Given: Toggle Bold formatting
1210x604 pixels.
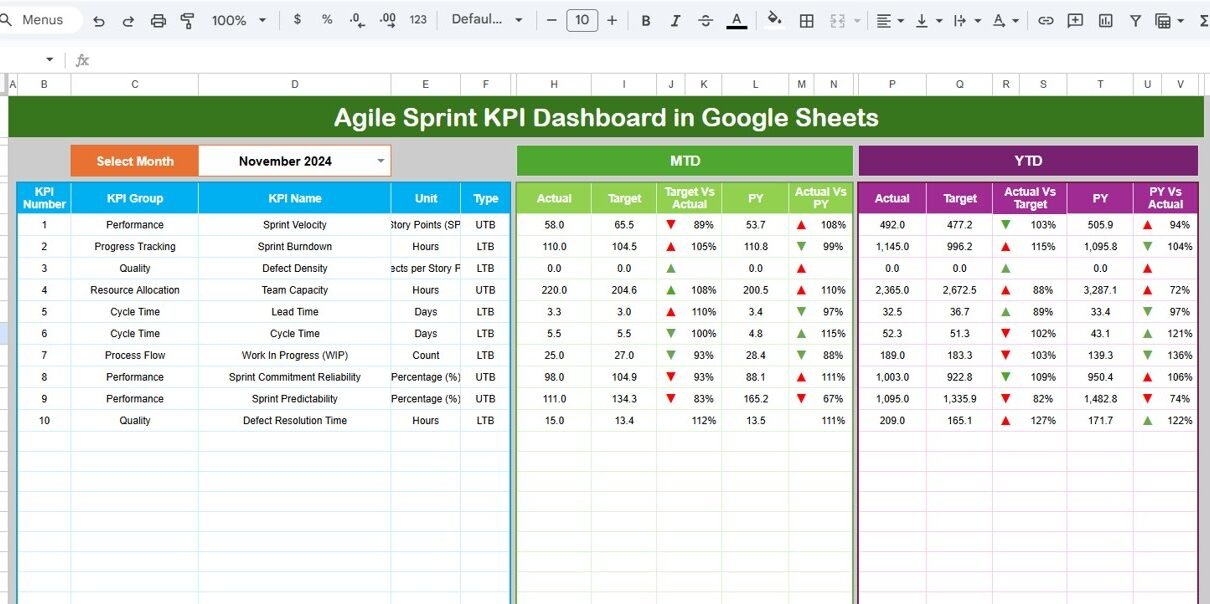Looking at the screenshot, I should (646, 20).
